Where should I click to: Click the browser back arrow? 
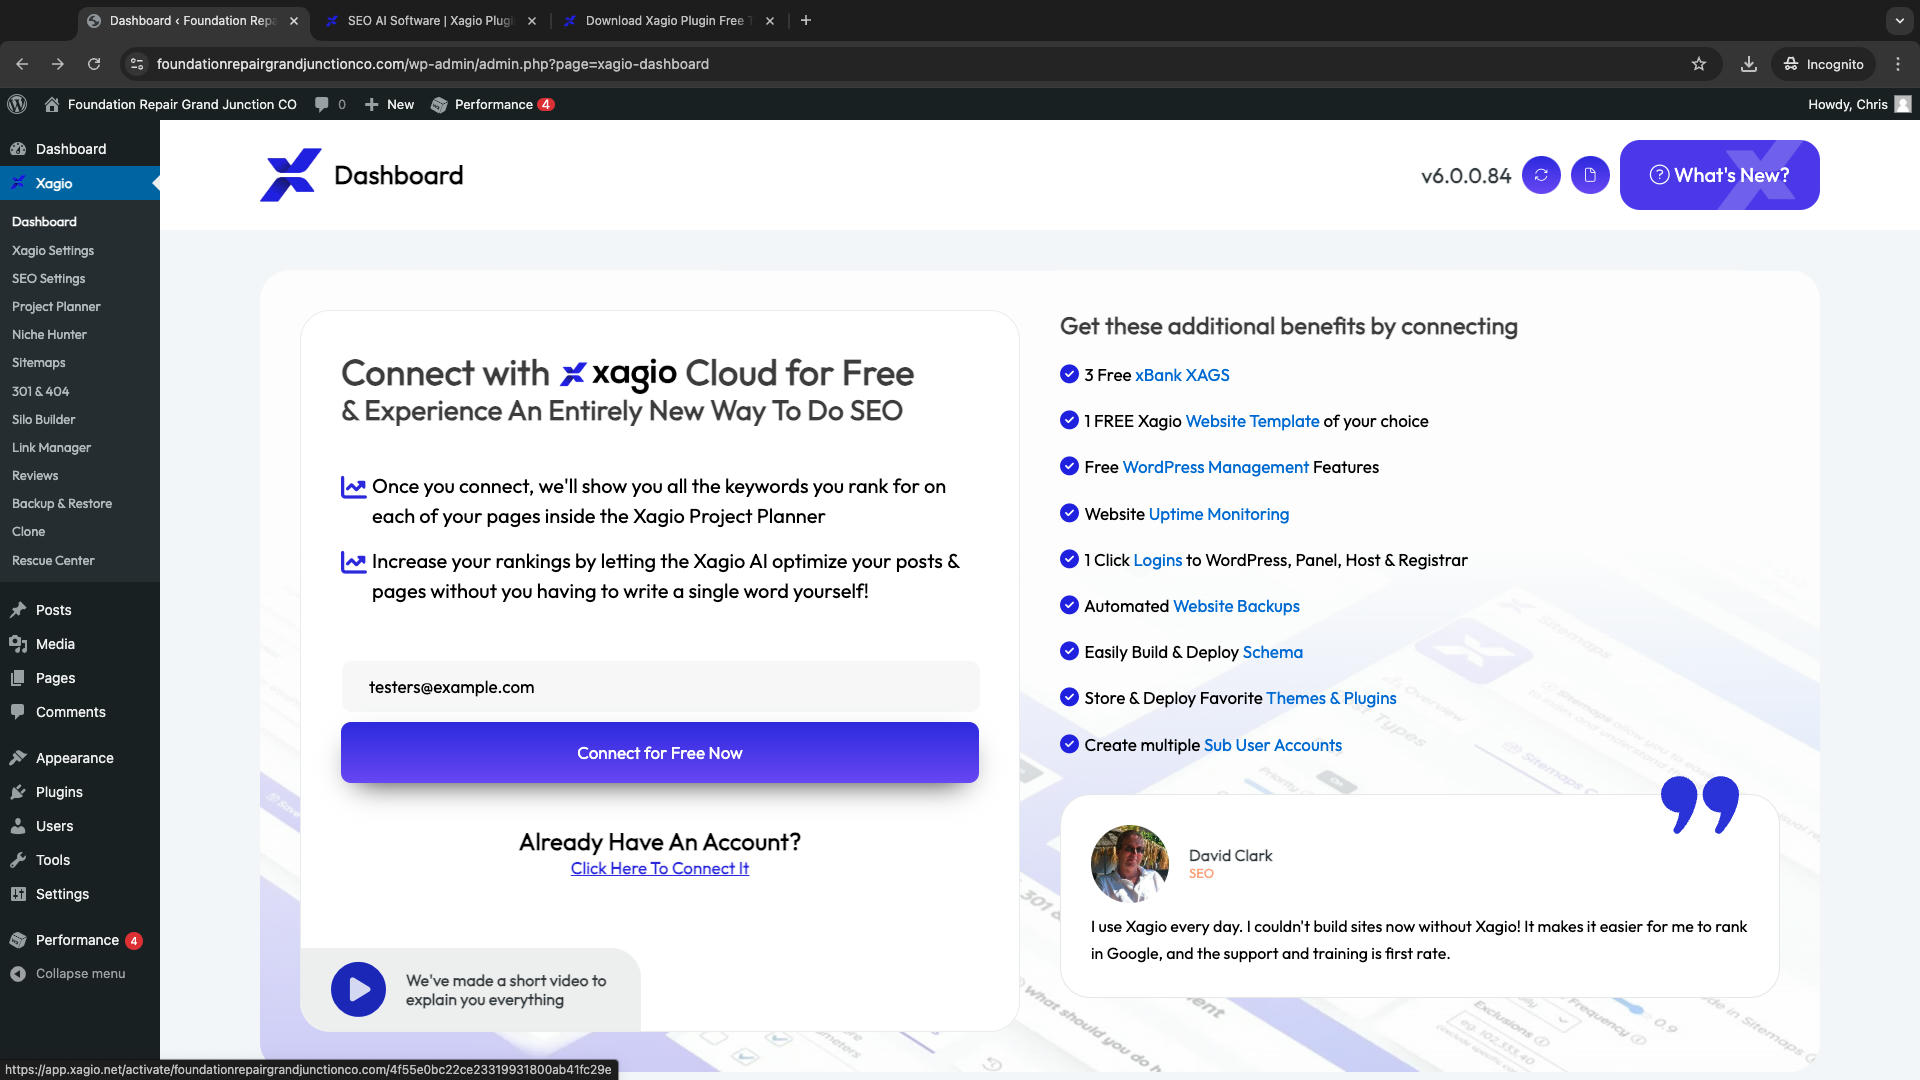(22, 64)
